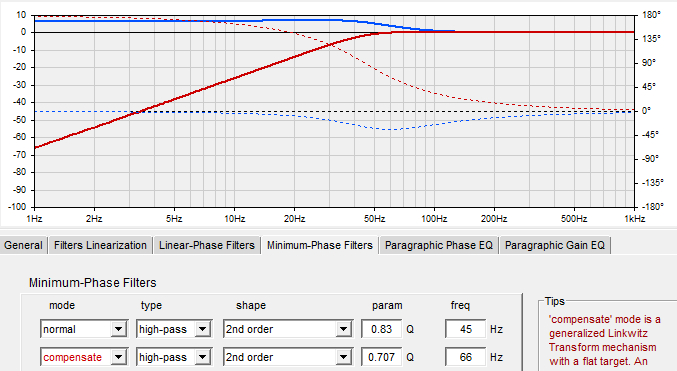
Task: Click the -100 label on the gain axis
Action: click(x=17, y=206)
